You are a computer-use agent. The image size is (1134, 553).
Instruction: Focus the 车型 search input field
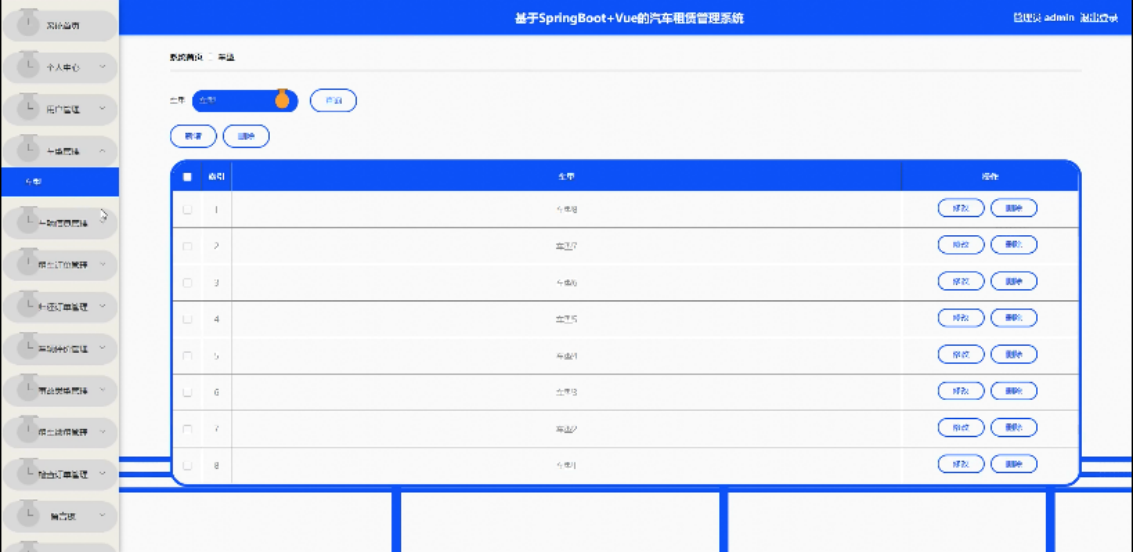[x=245, y=100]
